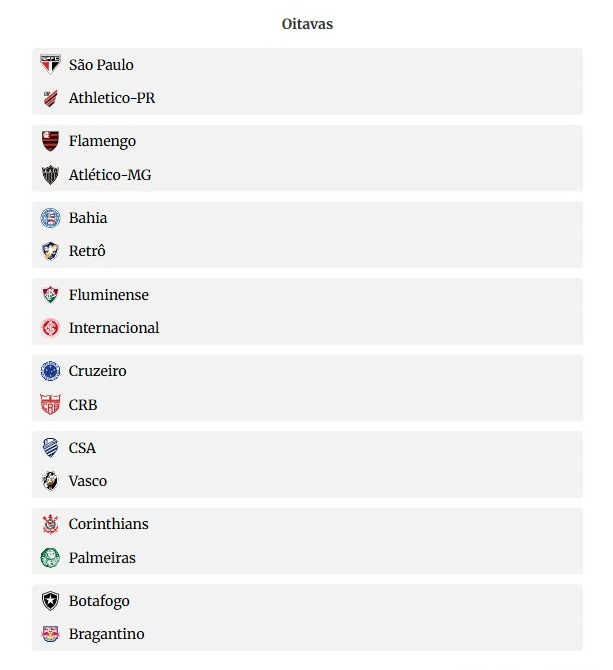Click the São Paulo club crest
Screen dimensions: 613x670
pyautogui.click(x=50, y=65)
